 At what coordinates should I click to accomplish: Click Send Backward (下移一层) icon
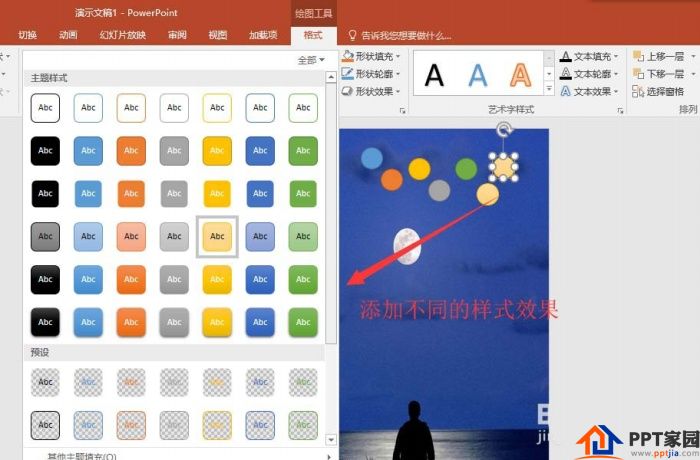click(638, 74)
